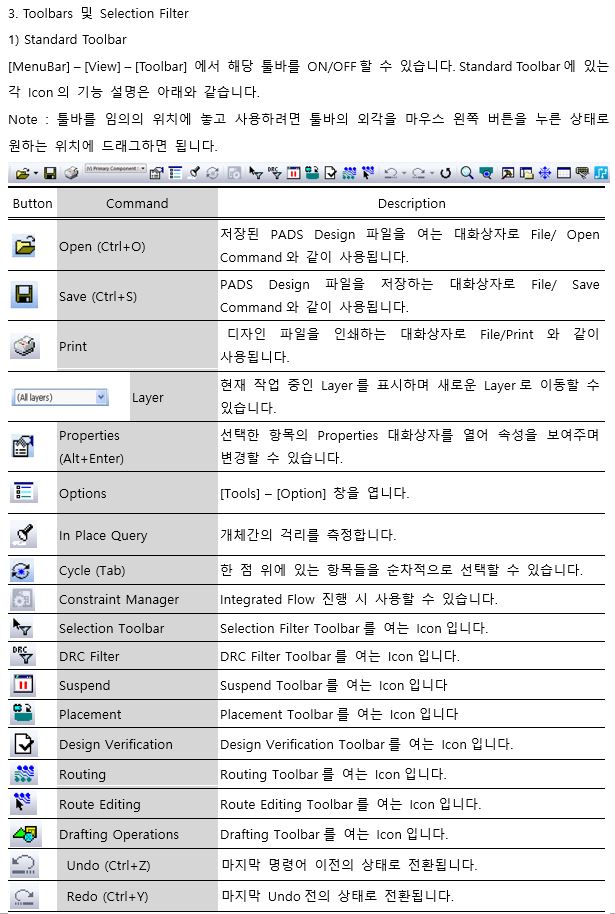This screenshot has width=615, height=914.
Task: Select the In Place Query icon in the table
Action: point(23,534)
